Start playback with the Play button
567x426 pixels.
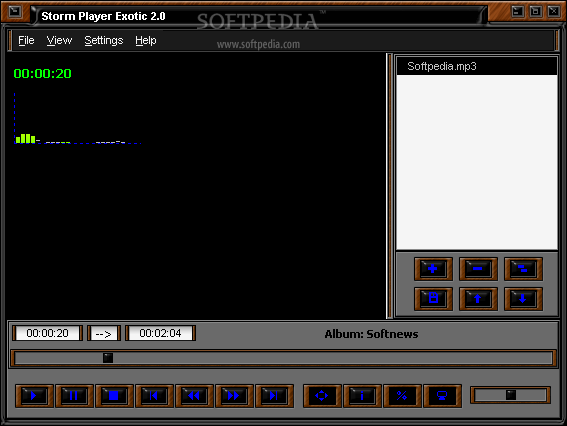34,396
